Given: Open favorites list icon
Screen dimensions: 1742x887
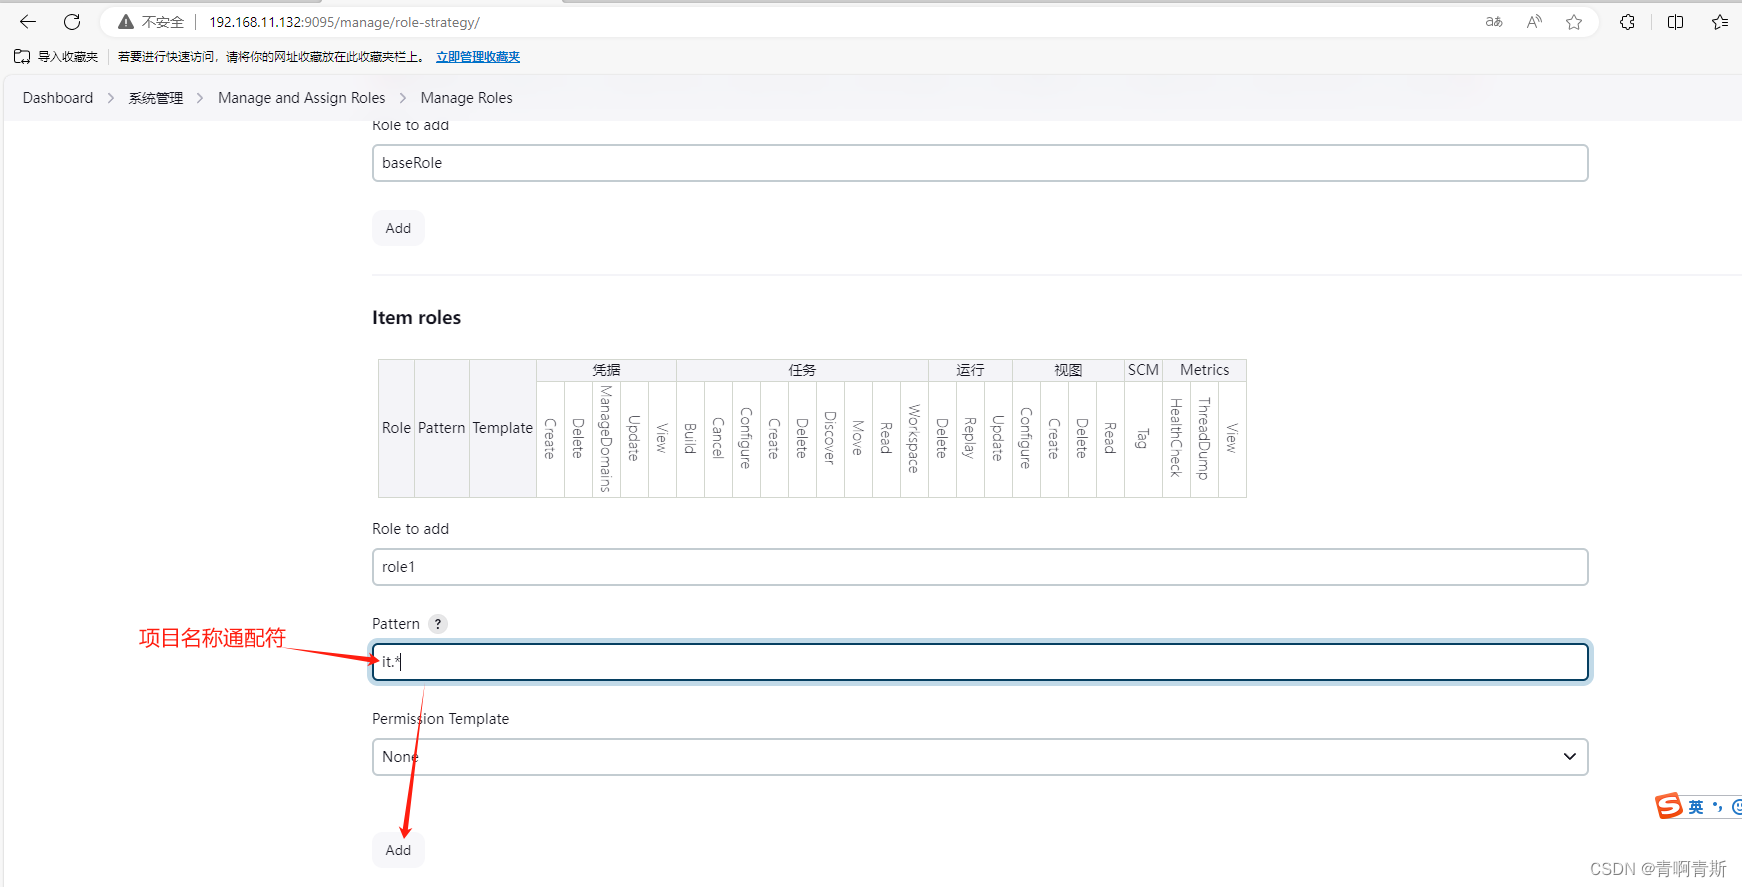Looking at the screenshot, I should [1720, 22].
